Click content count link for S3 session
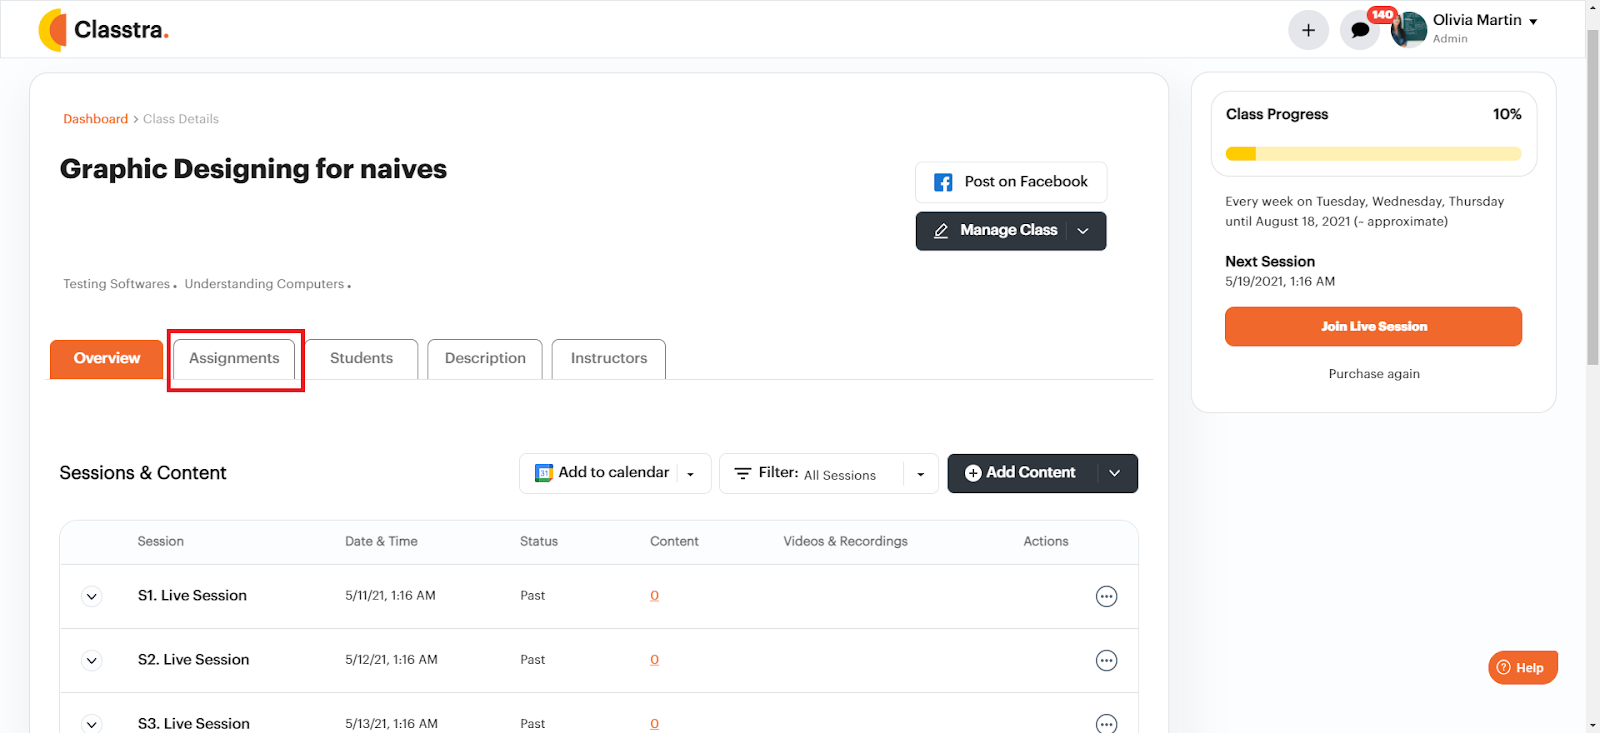The height and width of the screenshot is (733, 1600). (655, 724)
